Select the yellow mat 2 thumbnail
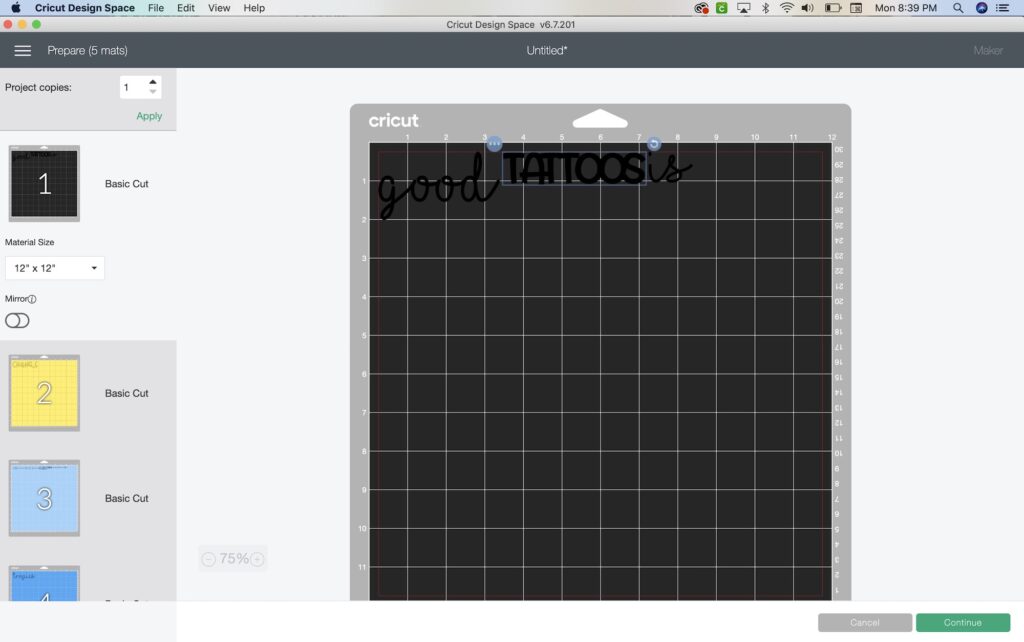The width and height of the screenshot is (1024, 642). tap(44, 393)
